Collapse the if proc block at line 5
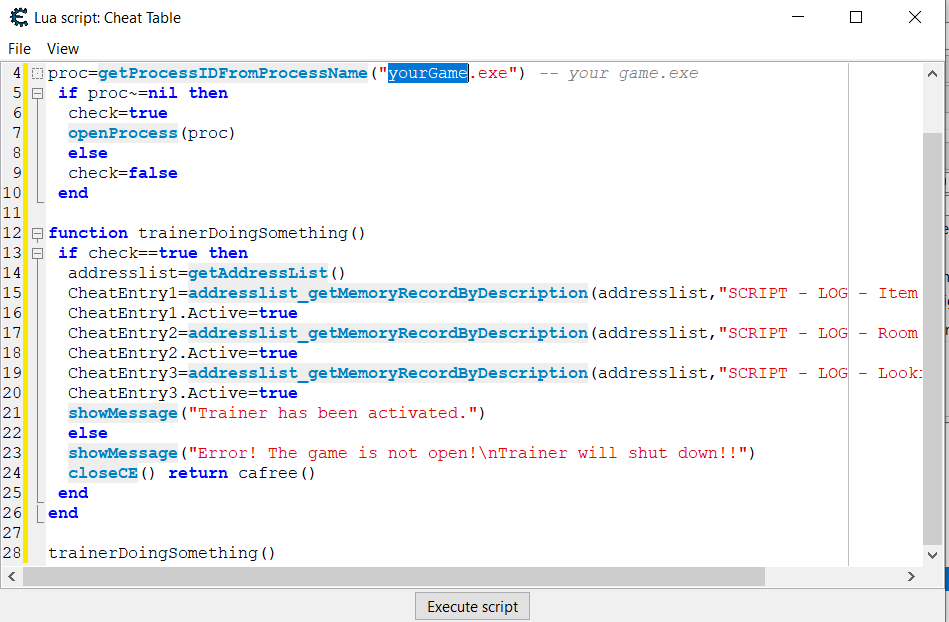This screenshot has width=949, height=622. [36, 92]
